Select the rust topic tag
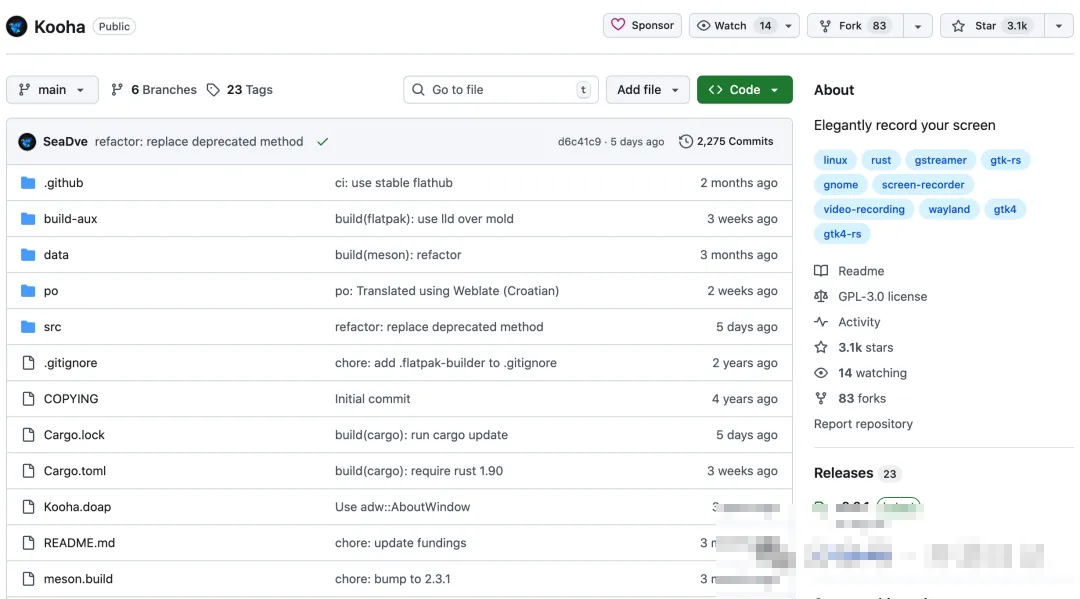This screenshot has width=1080, height=599. 880,160
